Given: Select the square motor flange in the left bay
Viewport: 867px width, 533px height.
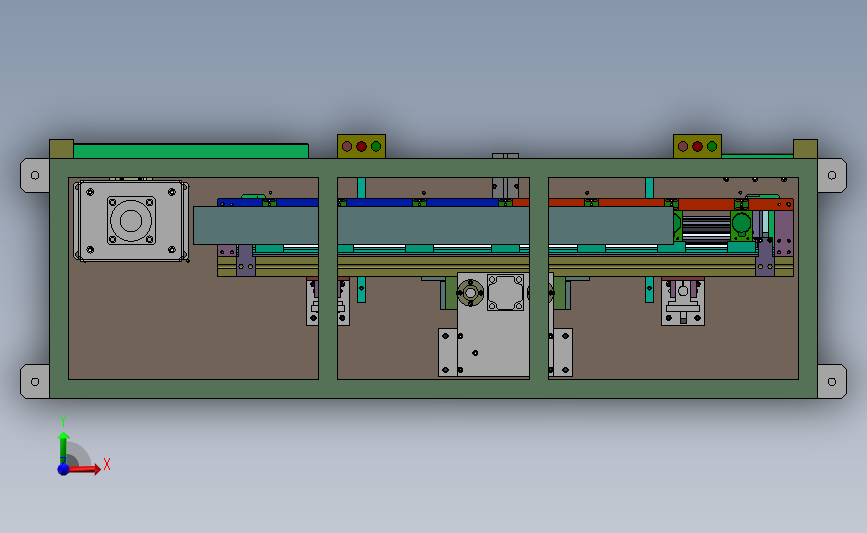Looking at the screenshot, I should click(x=131, y=221).
